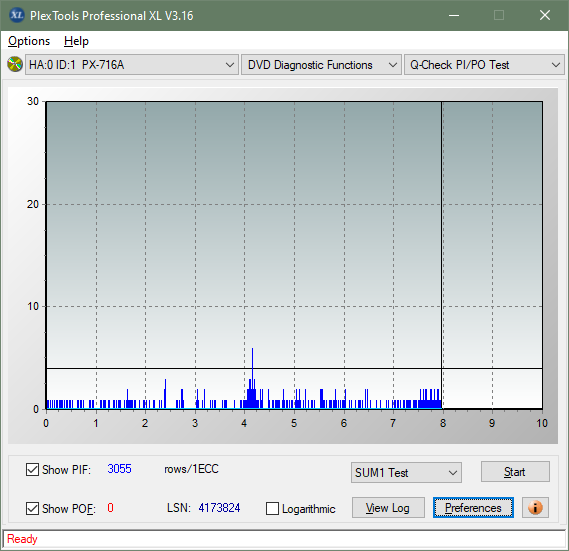Click the disc drive icon beside the drive selector
This screenshot has height=551, width=569.
pos(15,64)
